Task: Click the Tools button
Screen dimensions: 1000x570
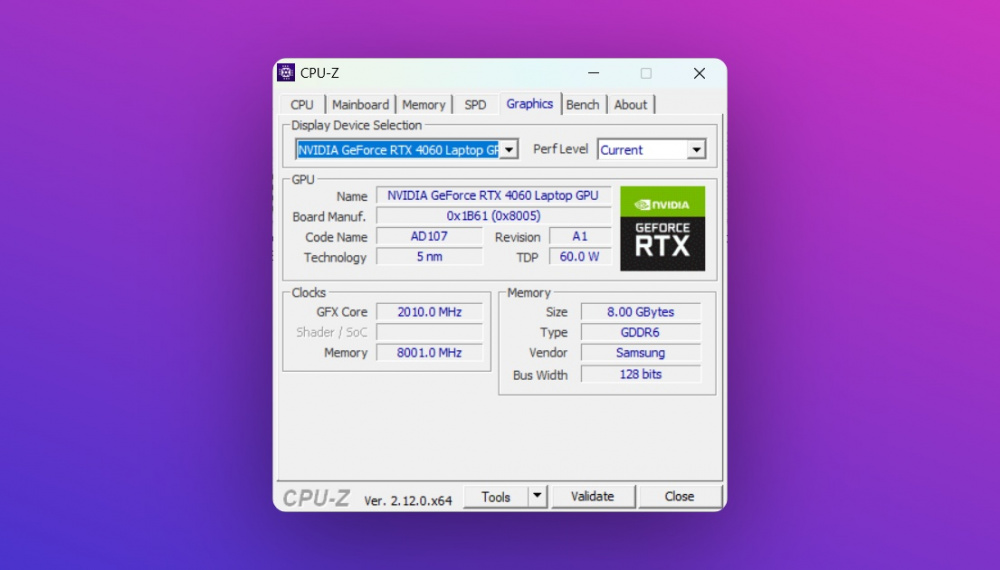Action: 496,496
